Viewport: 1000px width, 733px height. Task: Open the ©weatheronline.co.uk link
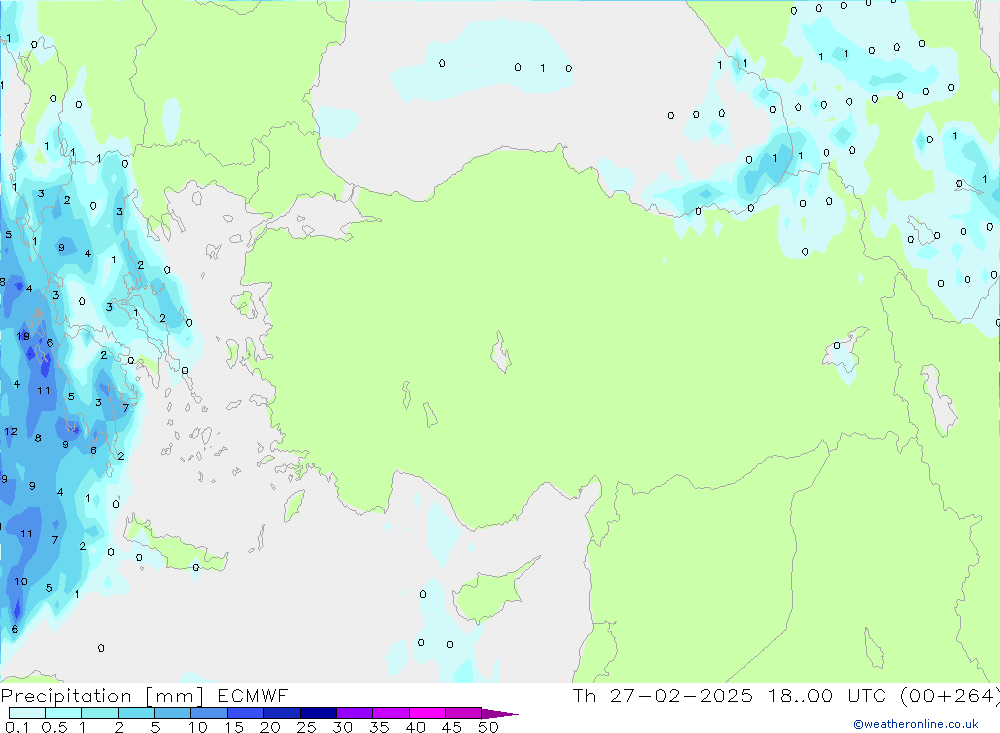(x=916, y=724)
